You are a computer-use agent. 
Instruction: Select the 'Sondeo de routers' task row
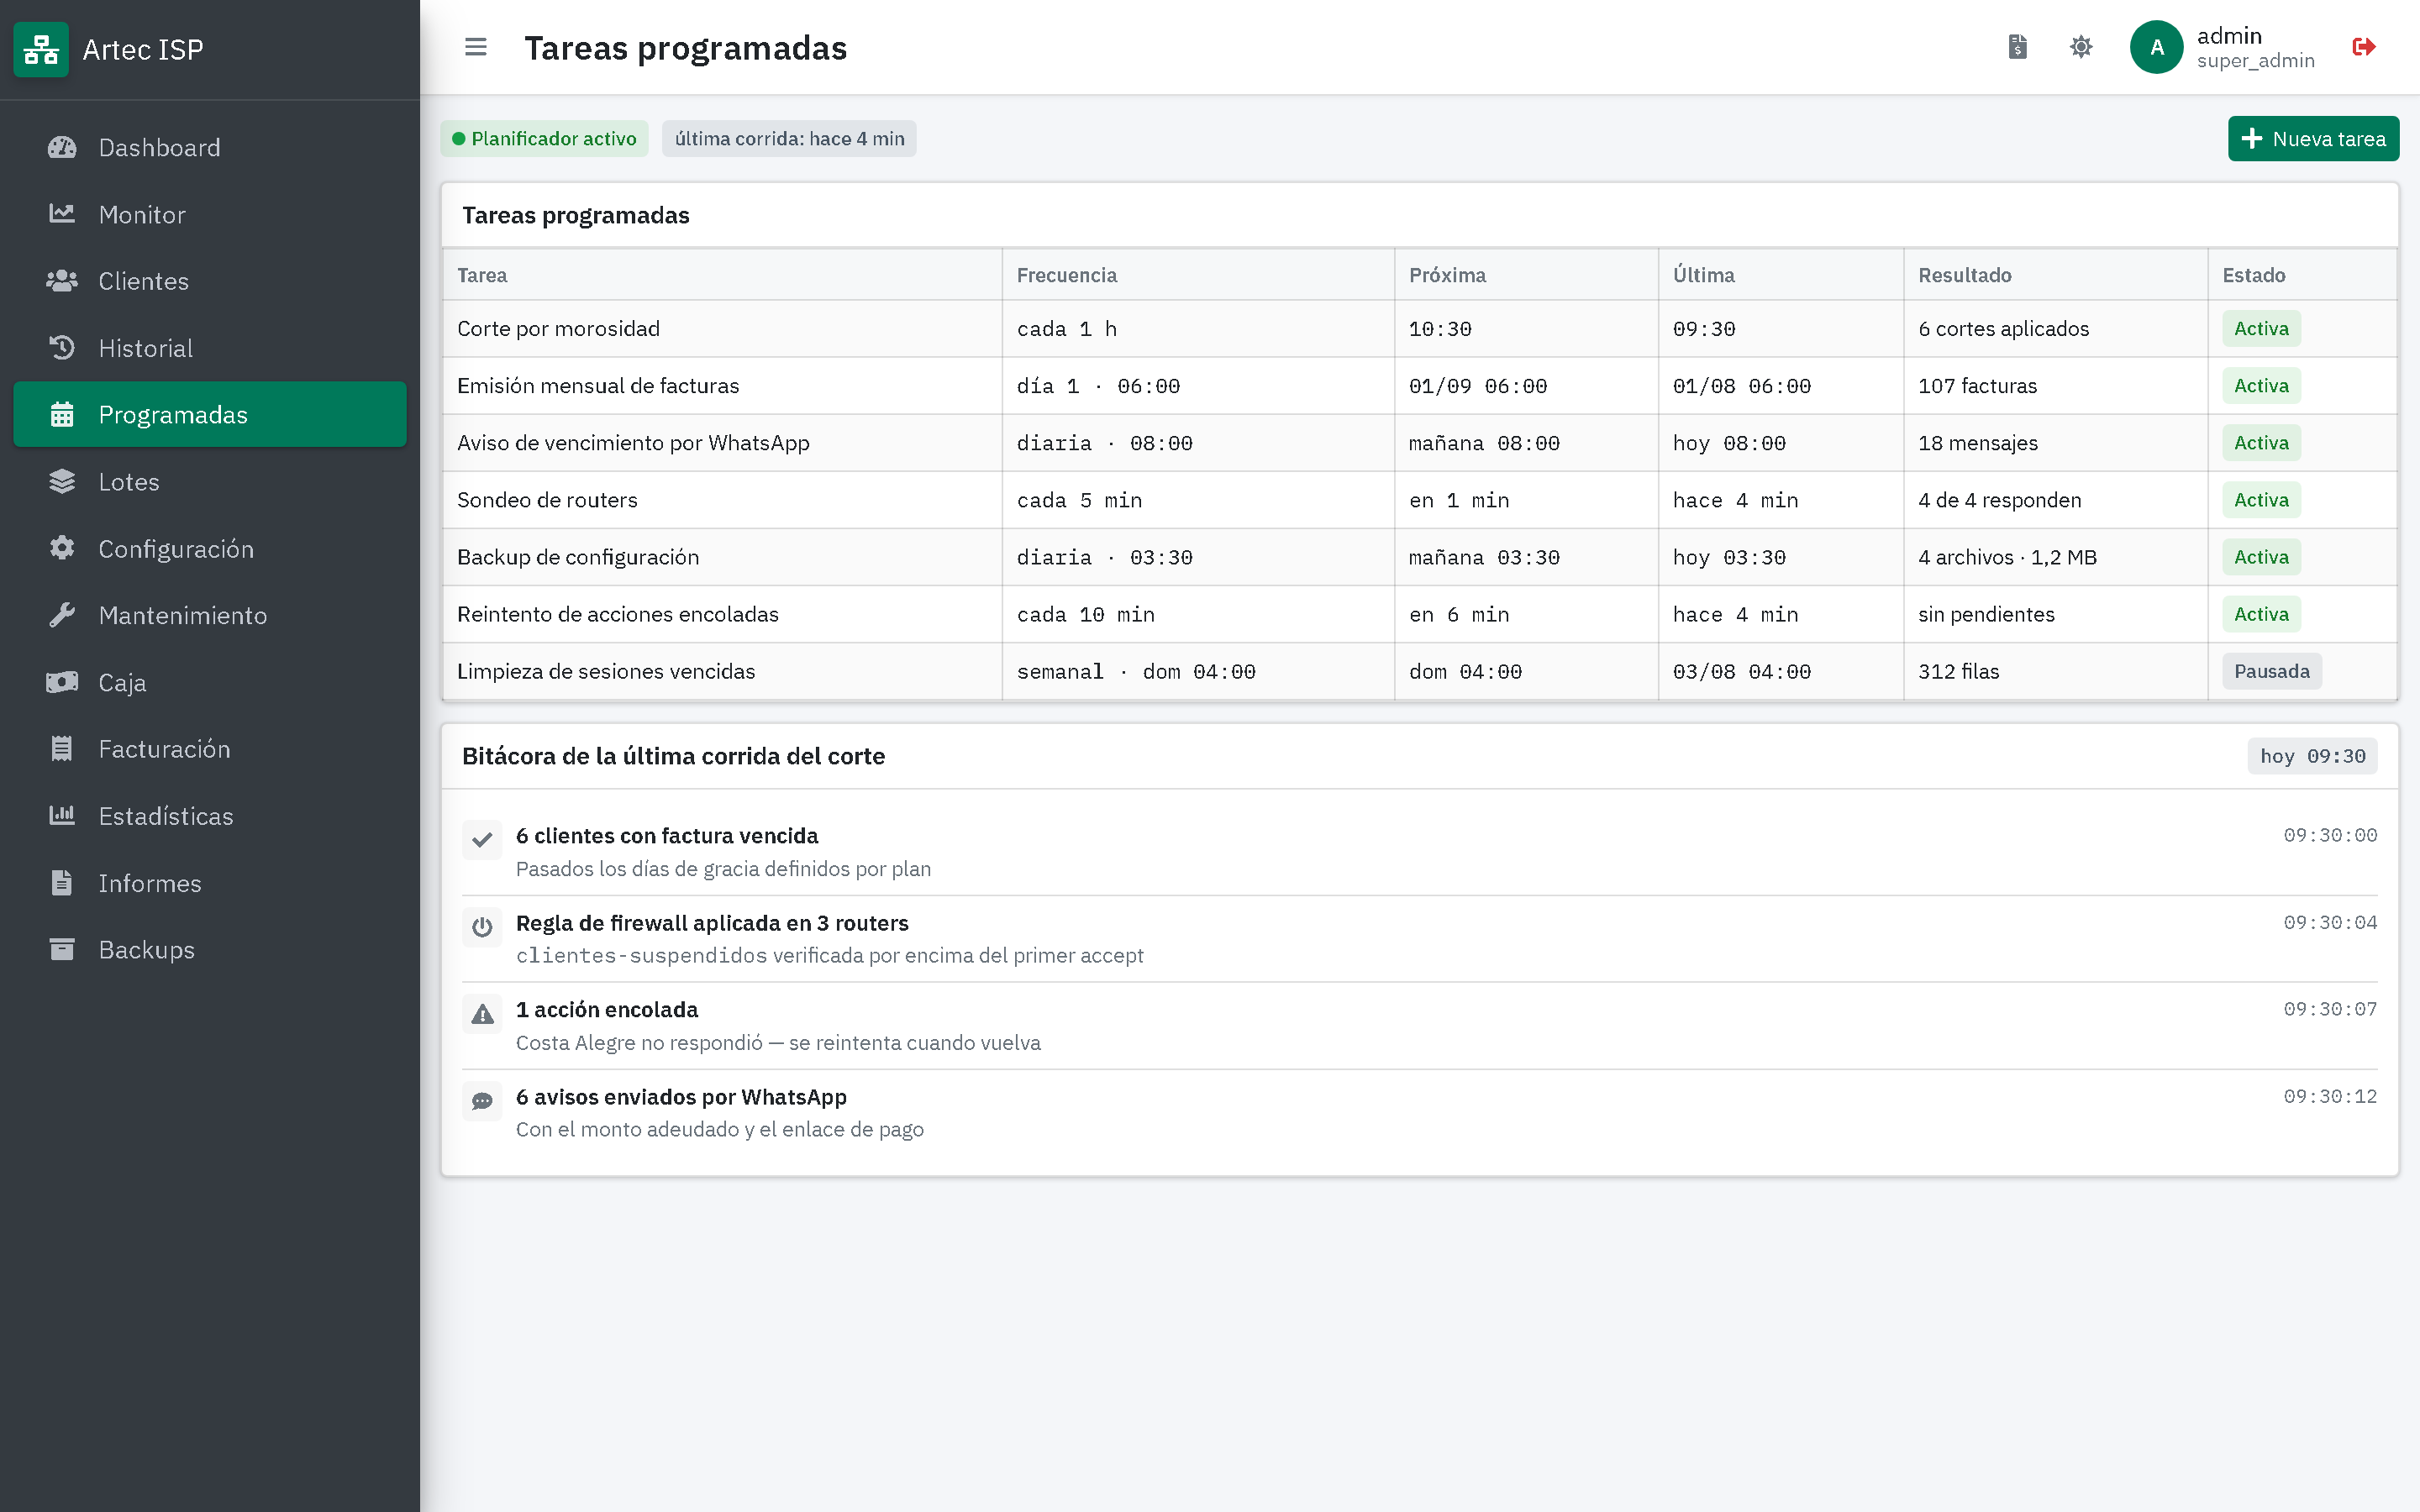1419,500
